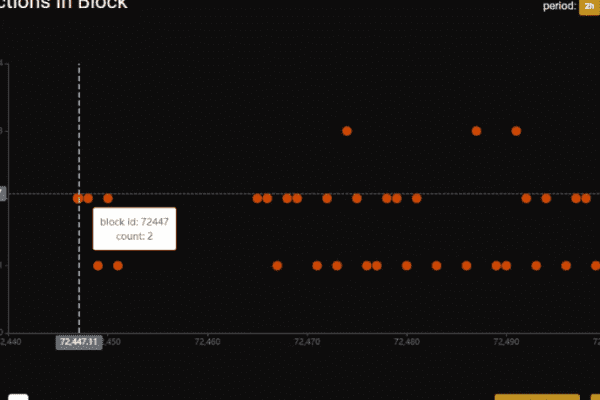The image size is (600, 400).
Task: Click the data point for block 72447
Action: 78,198
